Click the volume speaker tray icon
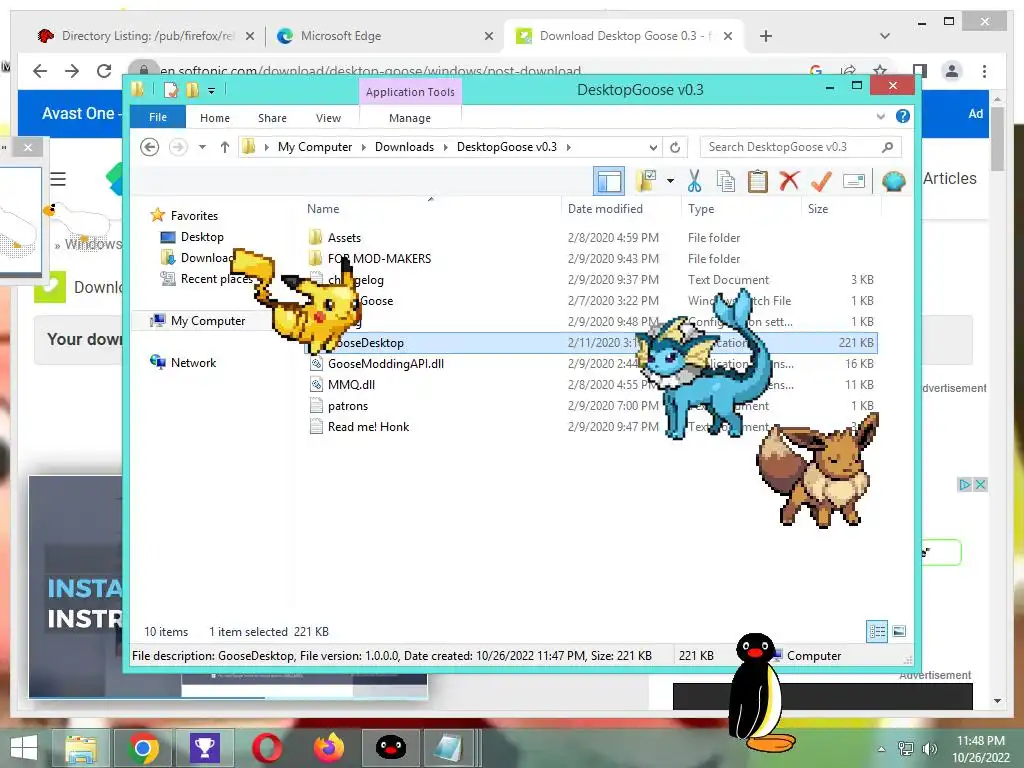 pyautogui.click(x=929, y=748)
